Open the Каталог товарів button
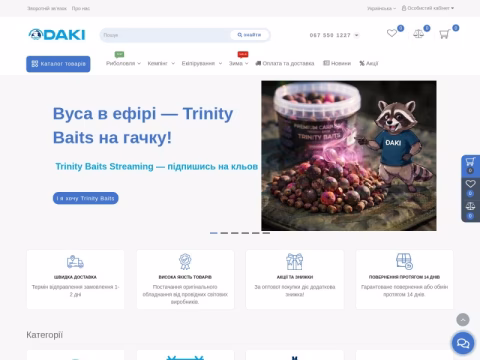Image resolution: width=480 pixels, height=360 pixels. [58, 64]
